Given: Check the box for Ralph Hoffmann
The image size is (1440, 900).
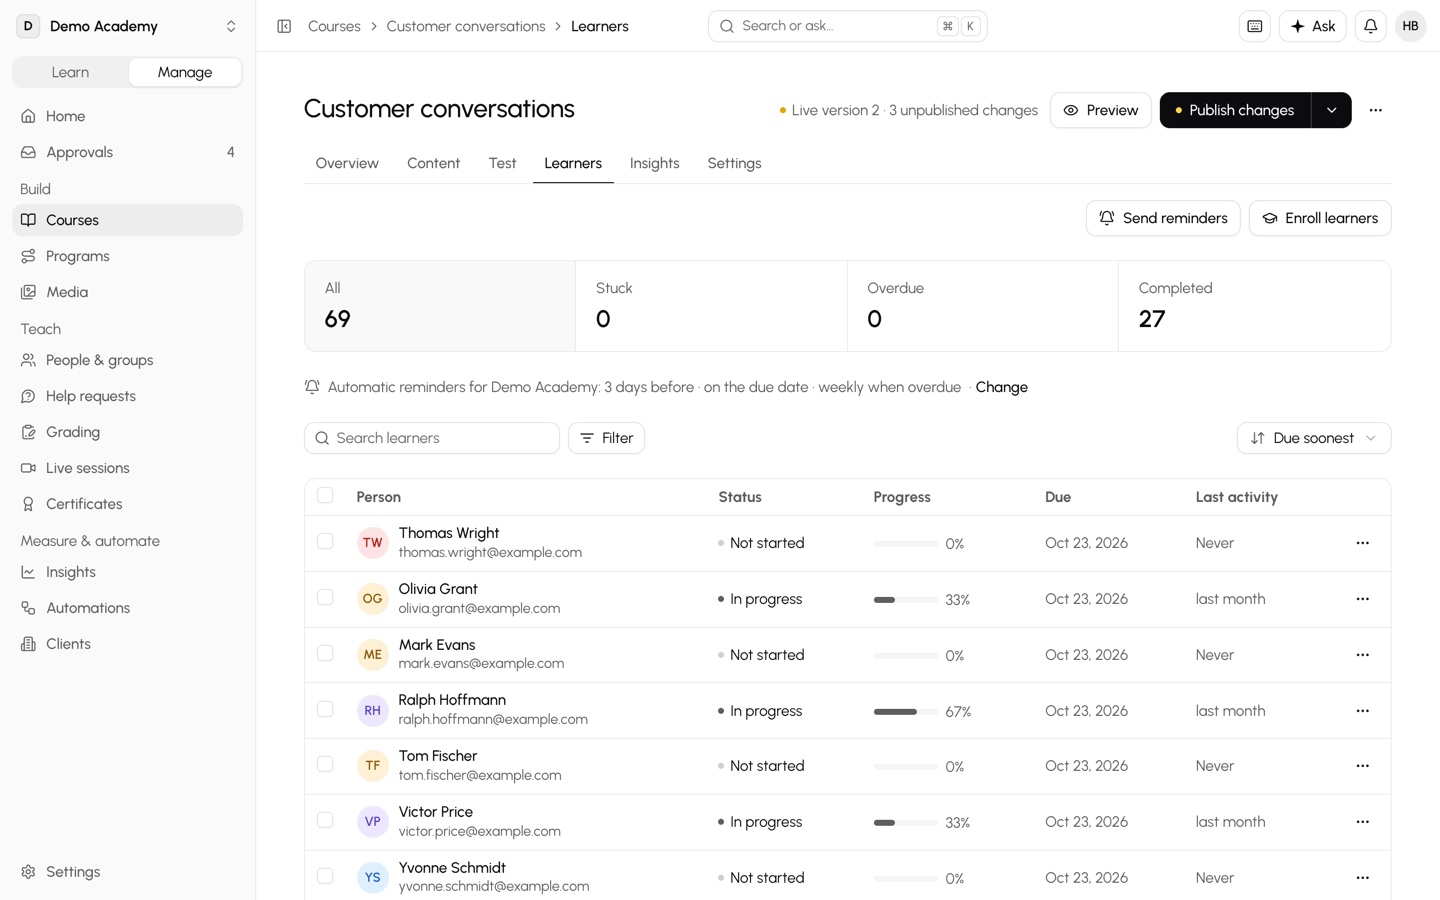Looking at the screenshot, I should pyautogui.click(x=325, y=709).
